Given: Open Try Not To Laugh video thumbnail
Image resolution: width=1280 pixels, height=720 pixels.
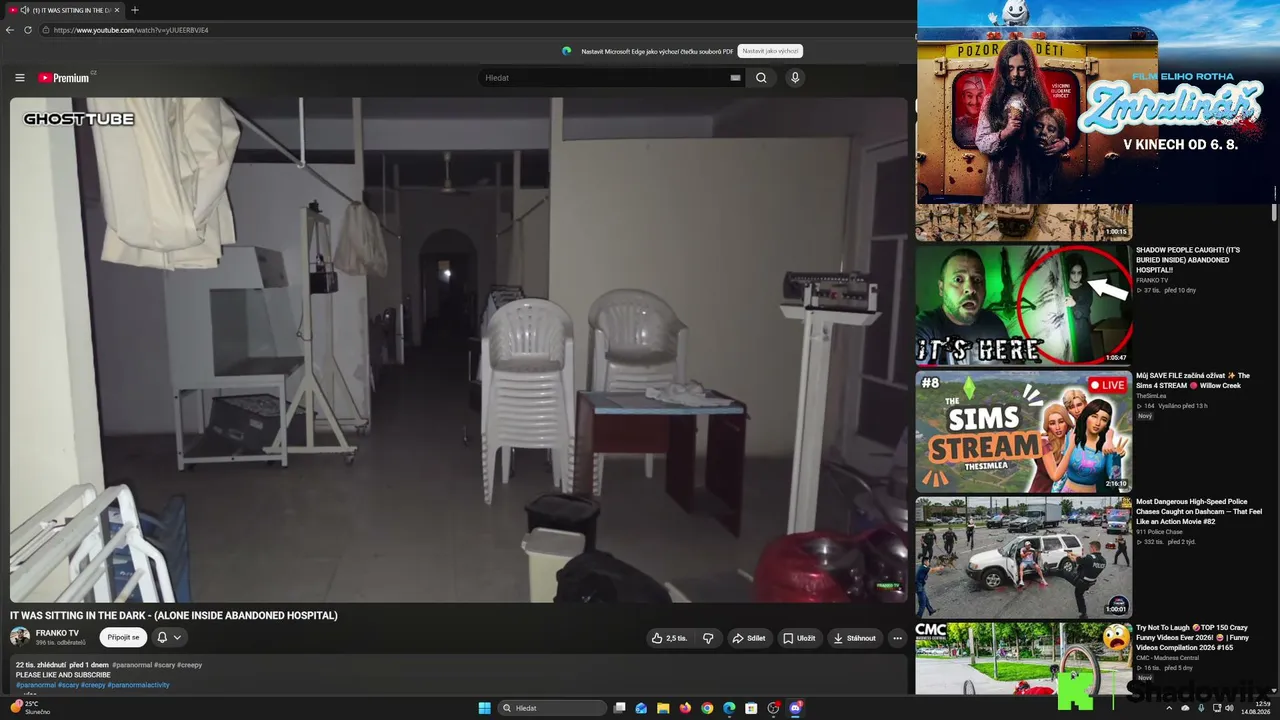Looking at the screenshot, I should pyautogui.click(x=1024, y=658).
